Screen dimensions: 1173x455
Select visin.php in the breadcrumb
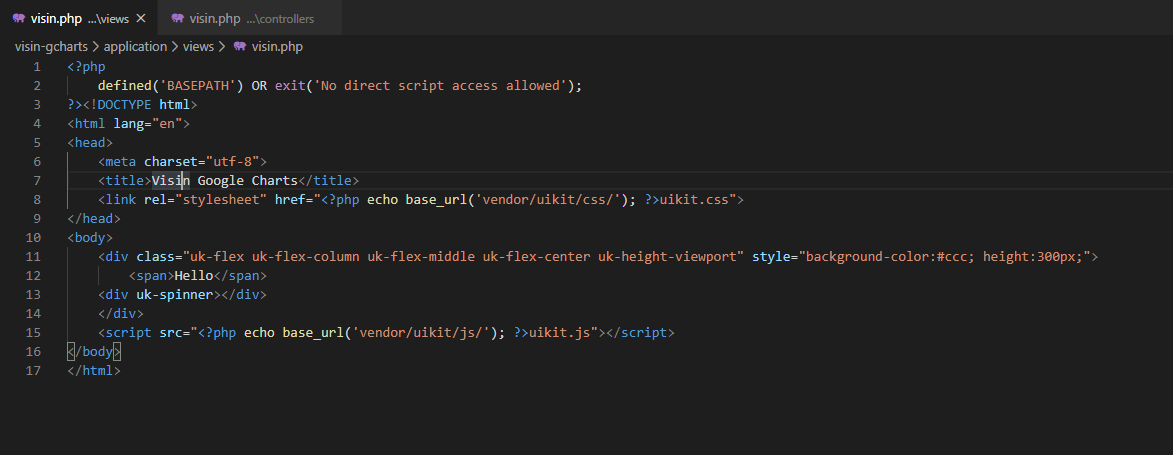click(x=277, y=46)
